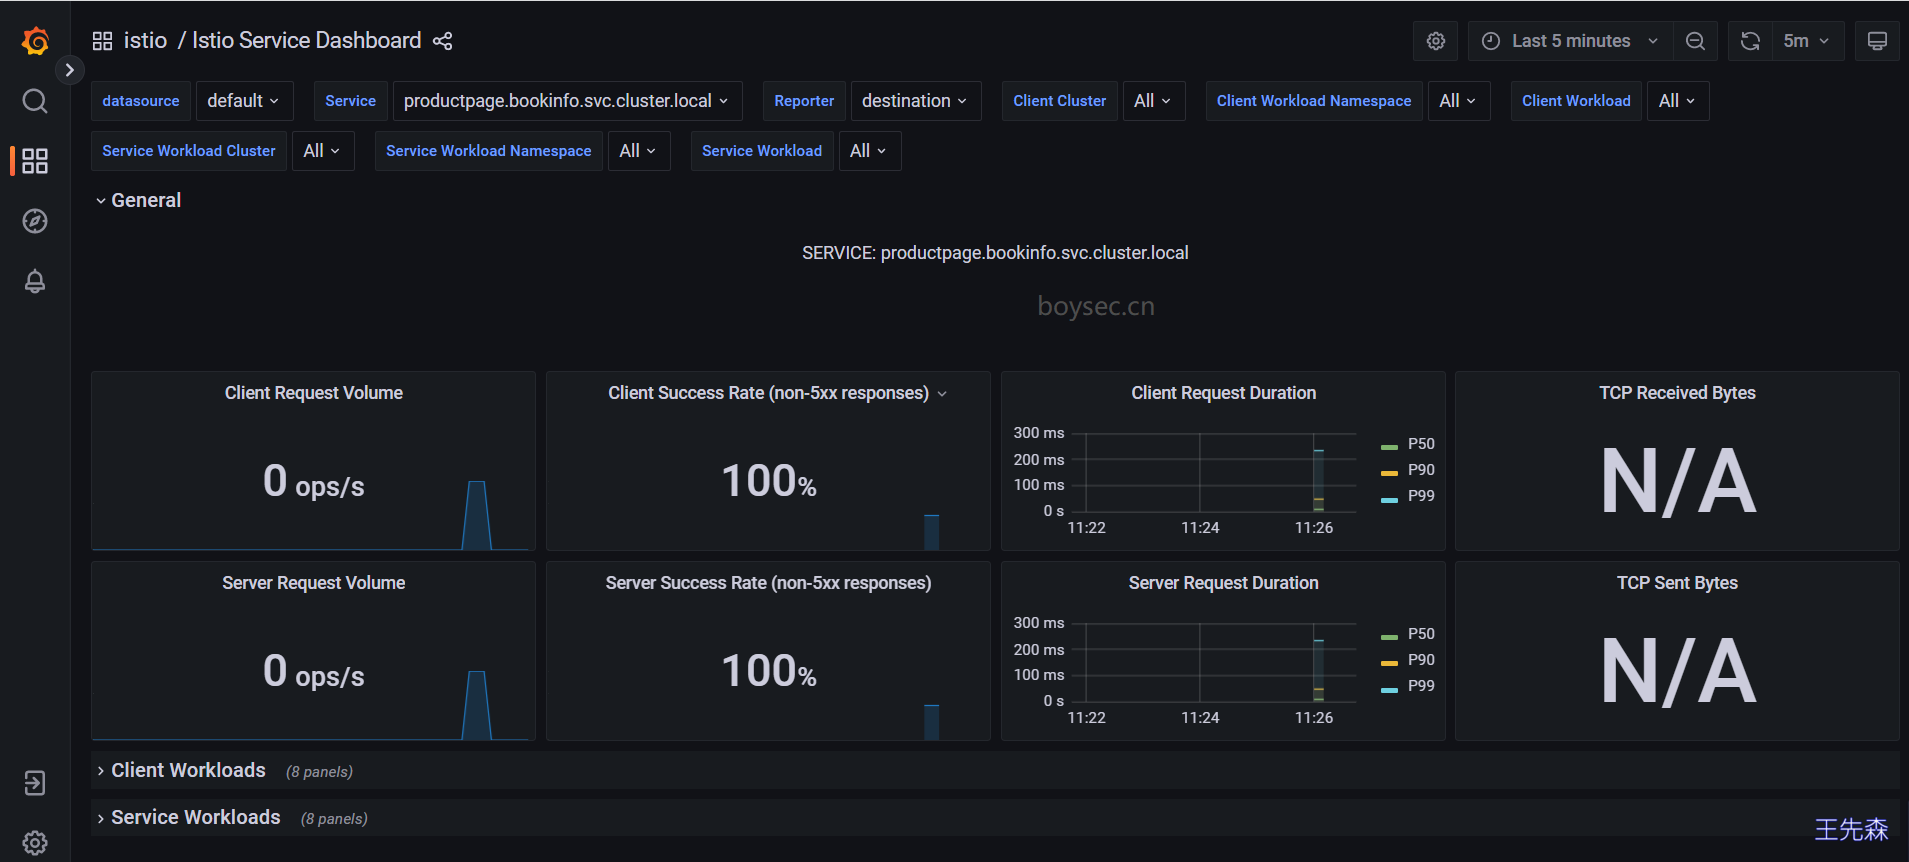
Task: Open the TCP Received Bytes panel title
Action: tap(1677, 393)
